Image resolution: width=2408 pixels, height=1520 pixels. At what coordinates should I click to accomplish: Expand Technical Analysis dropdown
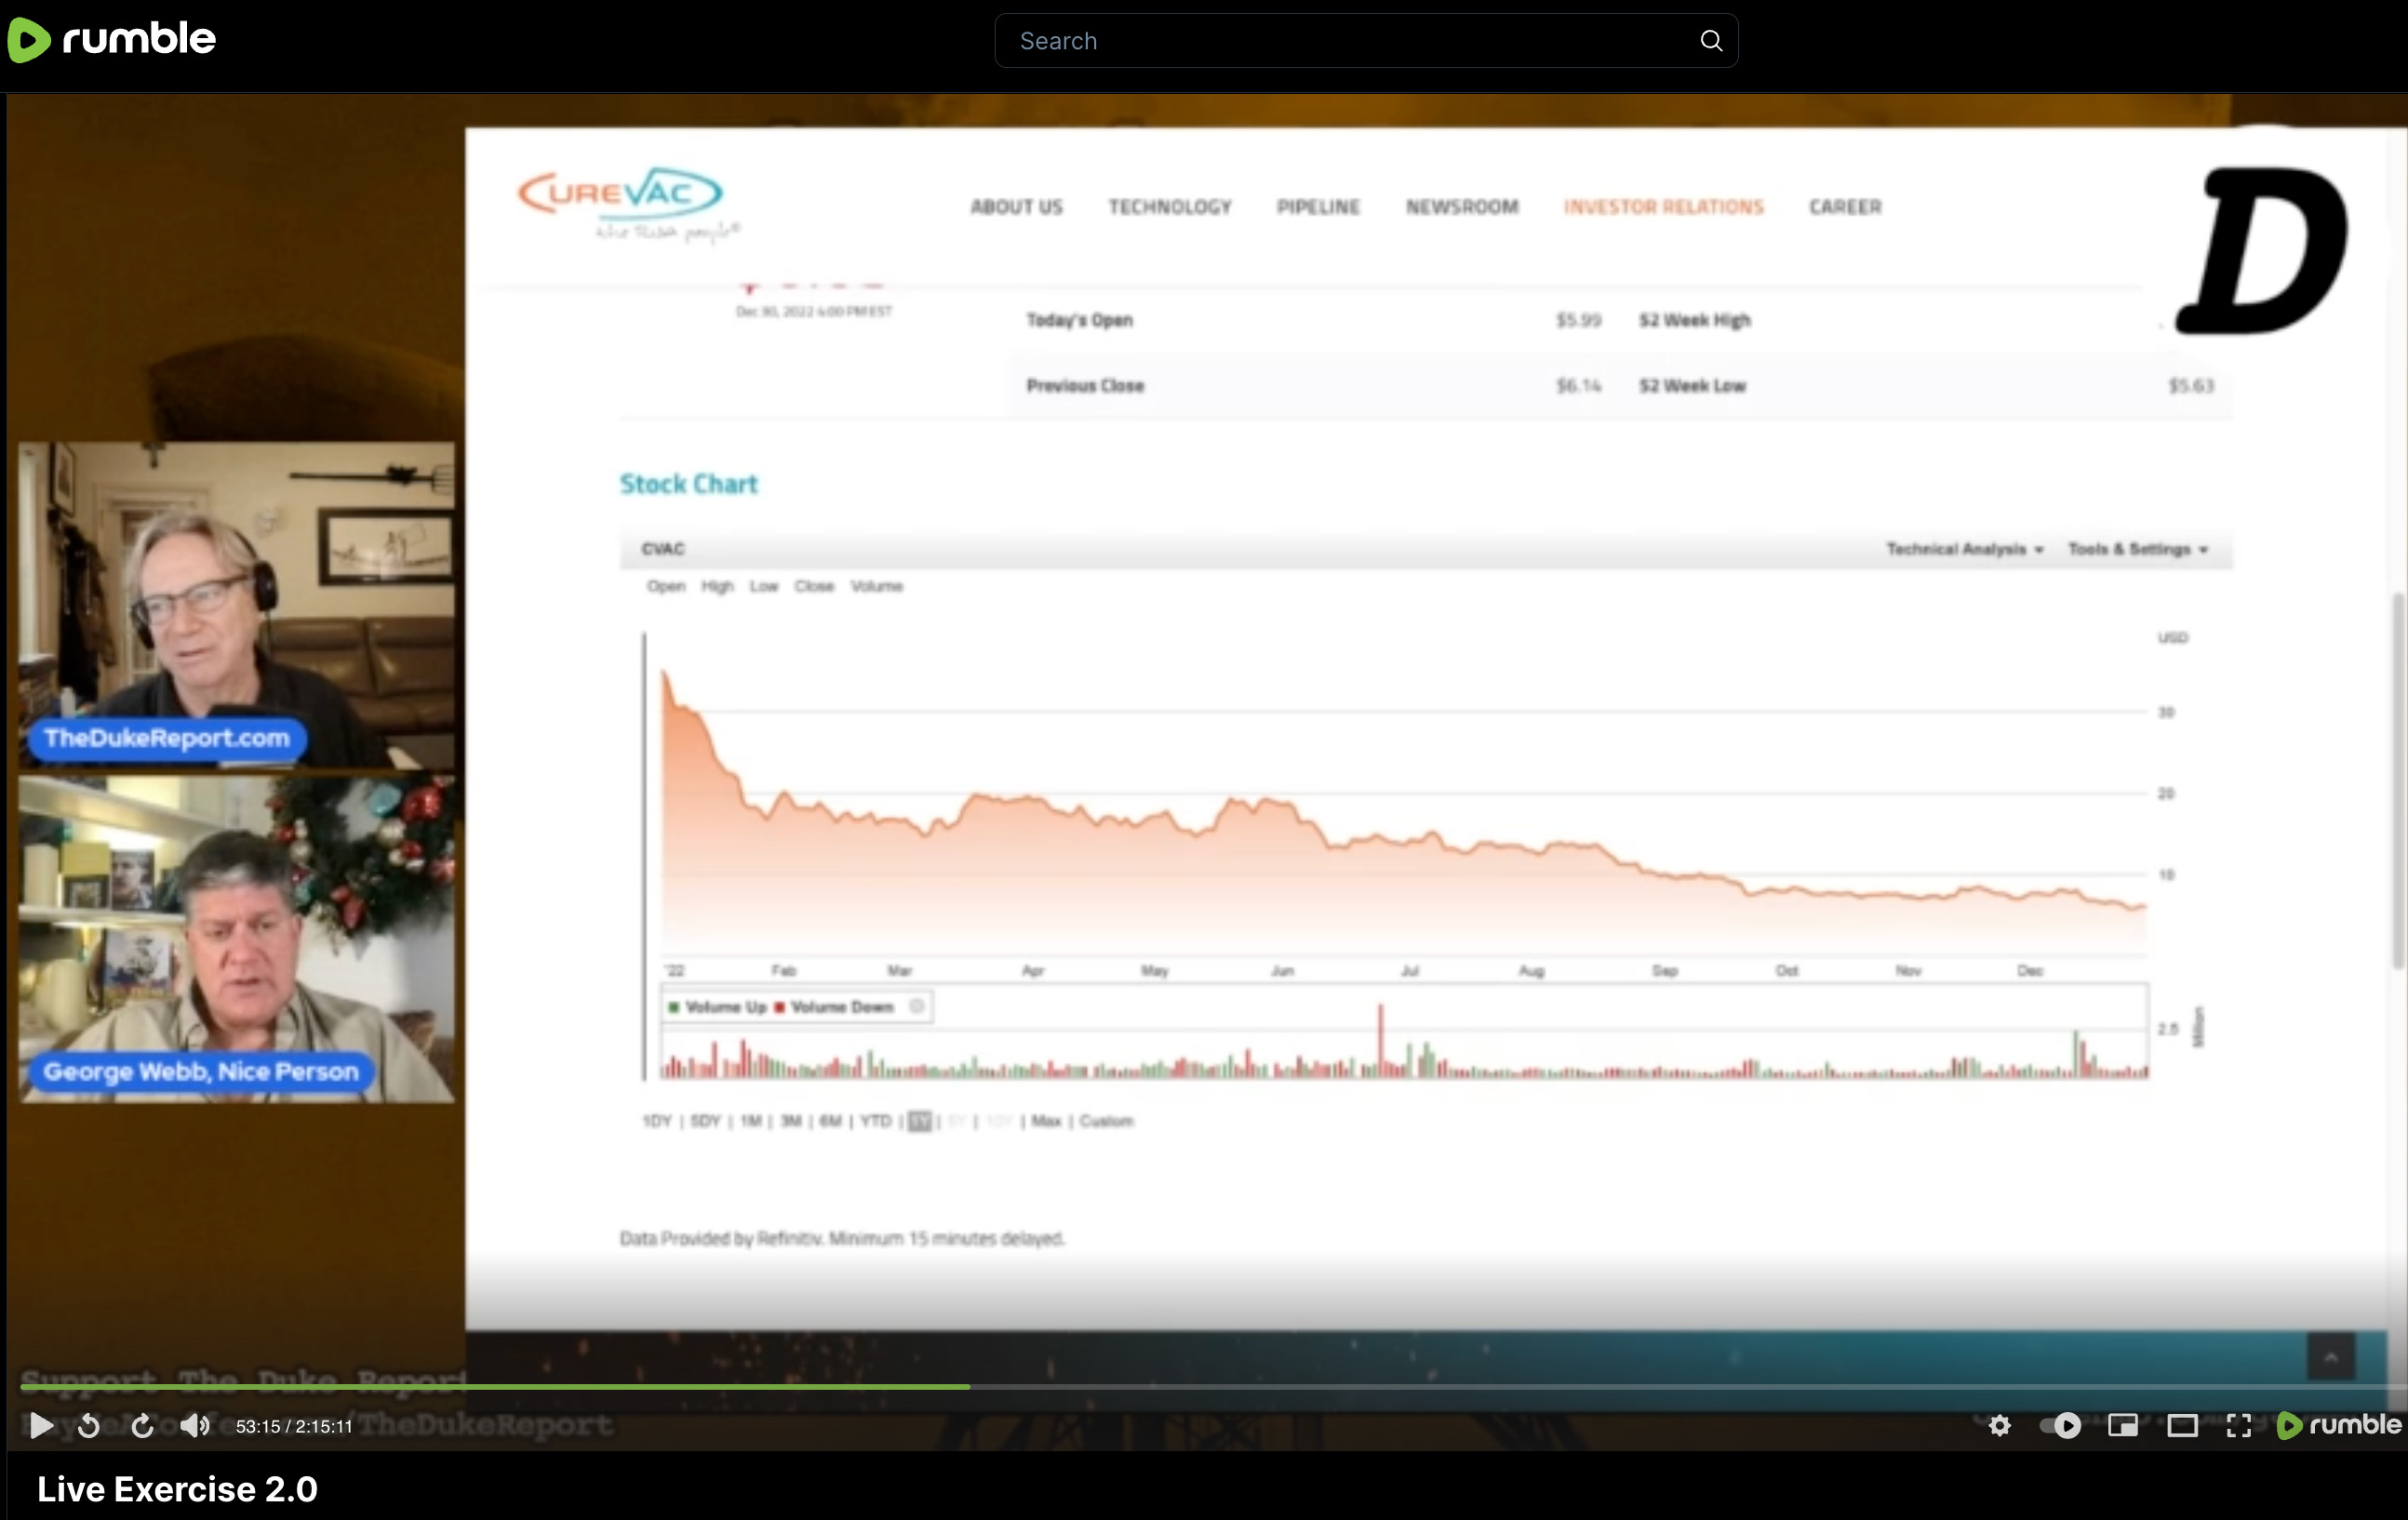point(1964,549)
